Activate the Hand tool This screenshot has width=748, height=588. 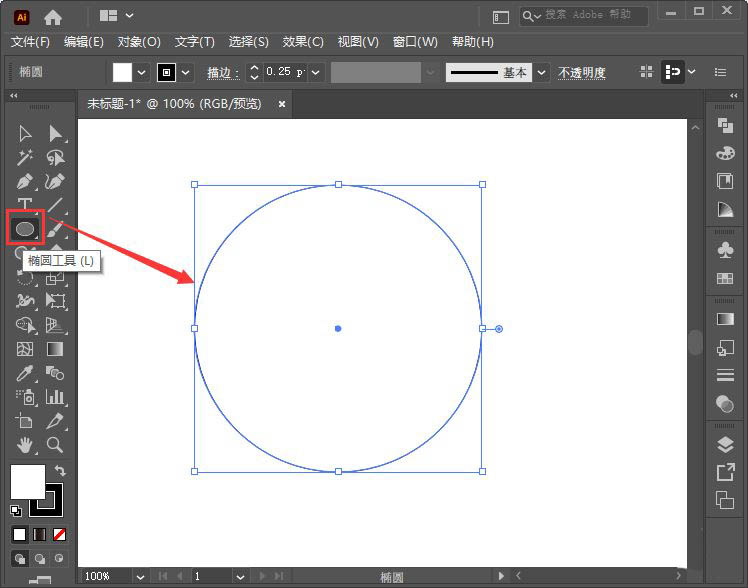pos(25,445)
